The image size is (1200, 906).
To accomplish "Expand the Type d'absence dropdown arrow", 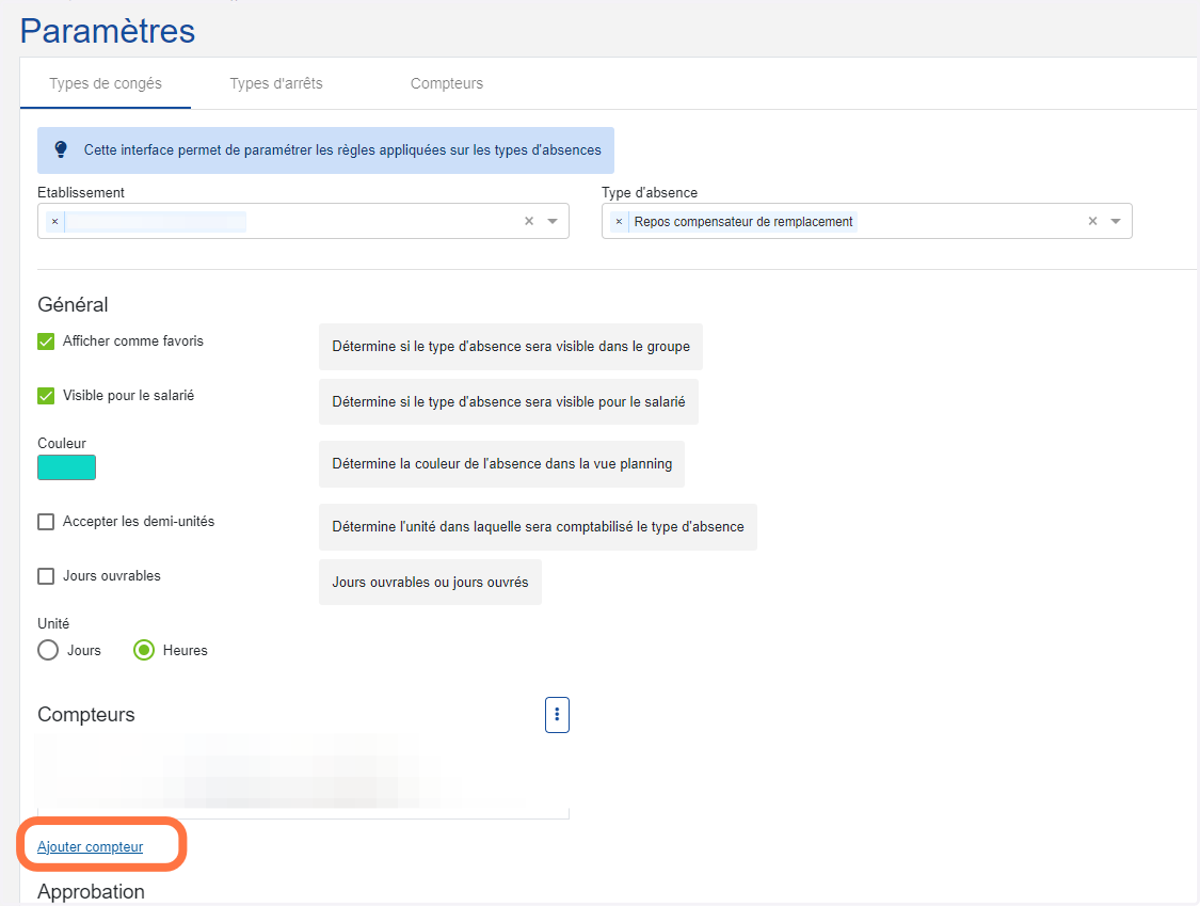I will (x=1116, y=222).
